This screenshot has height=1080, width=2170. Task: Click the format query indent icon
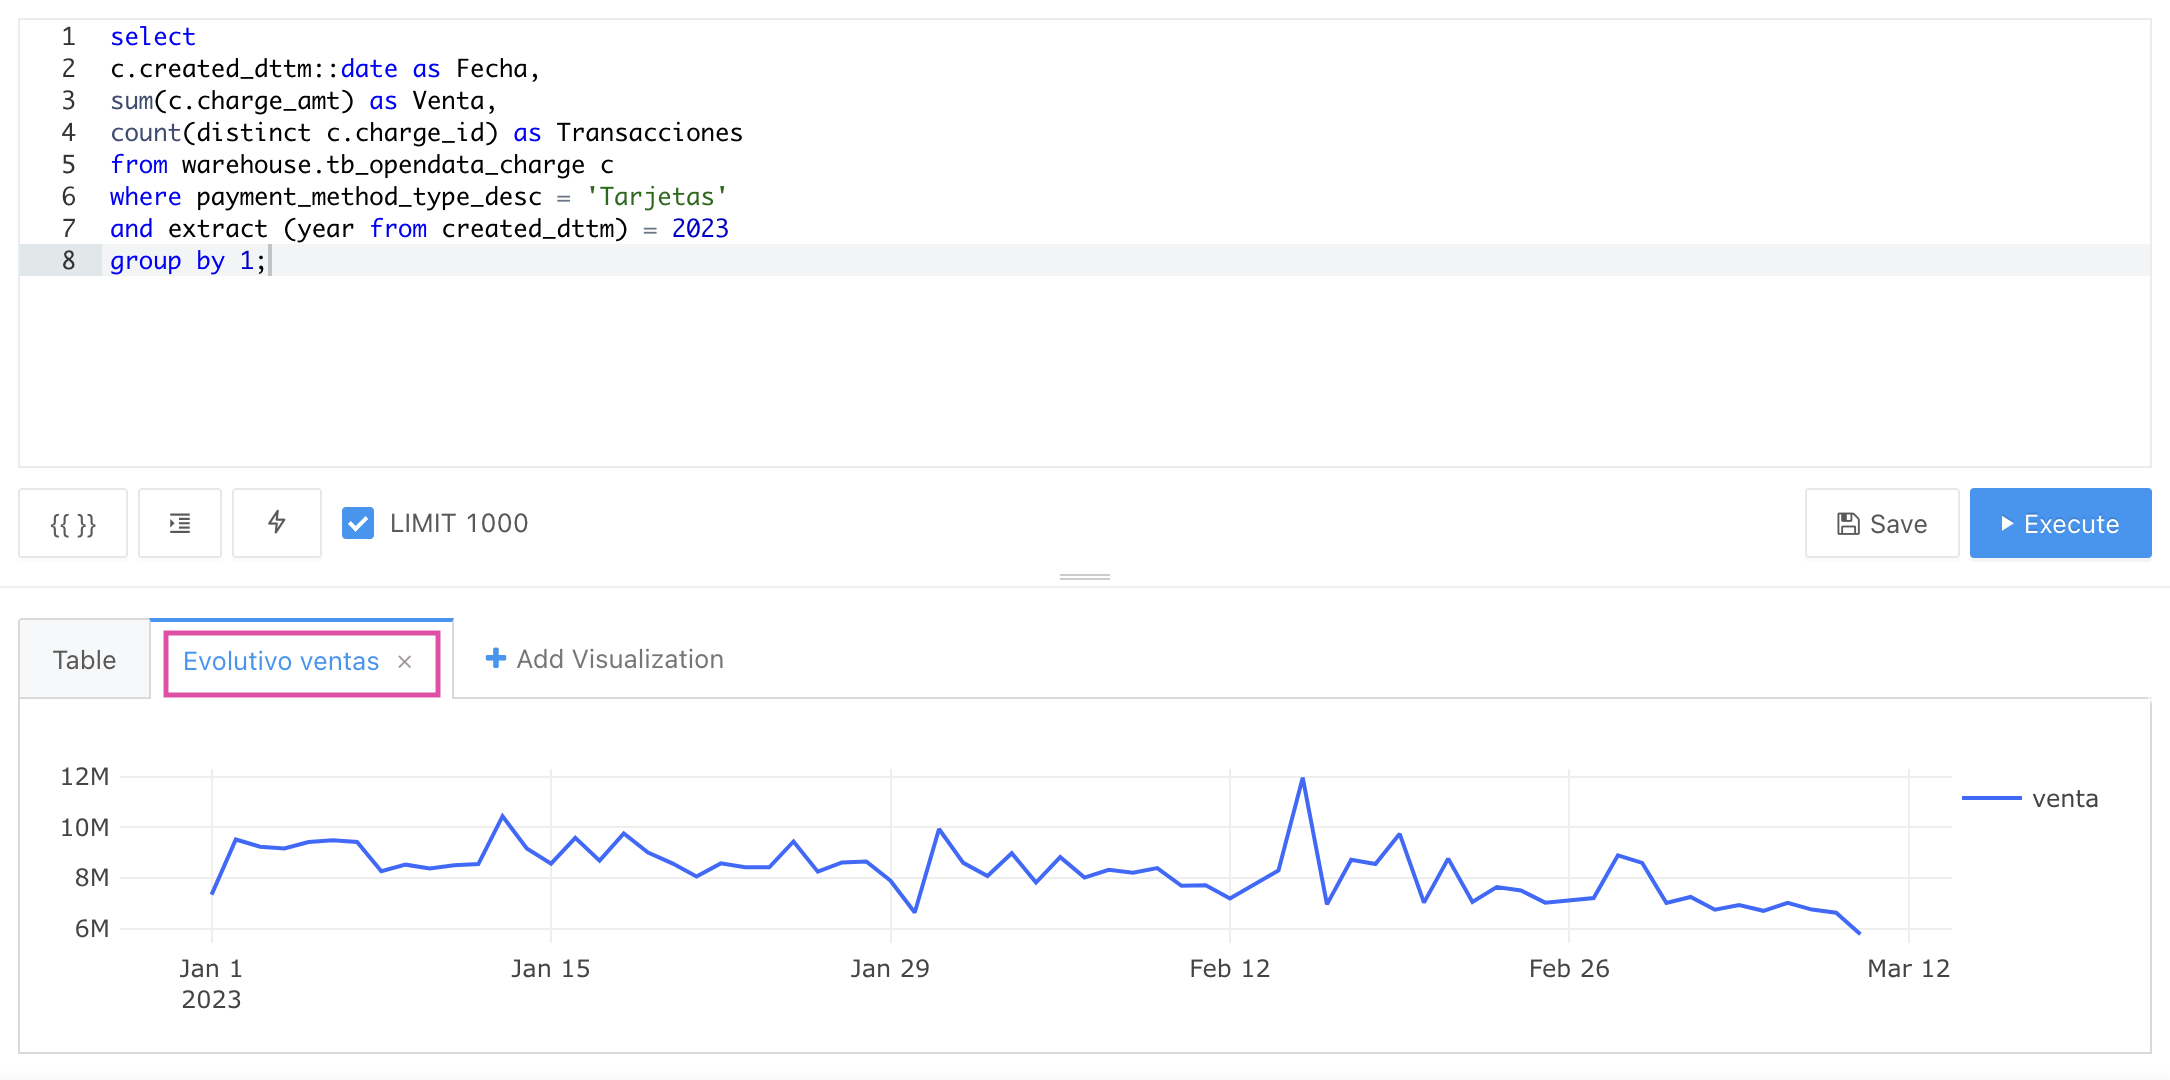180,523
